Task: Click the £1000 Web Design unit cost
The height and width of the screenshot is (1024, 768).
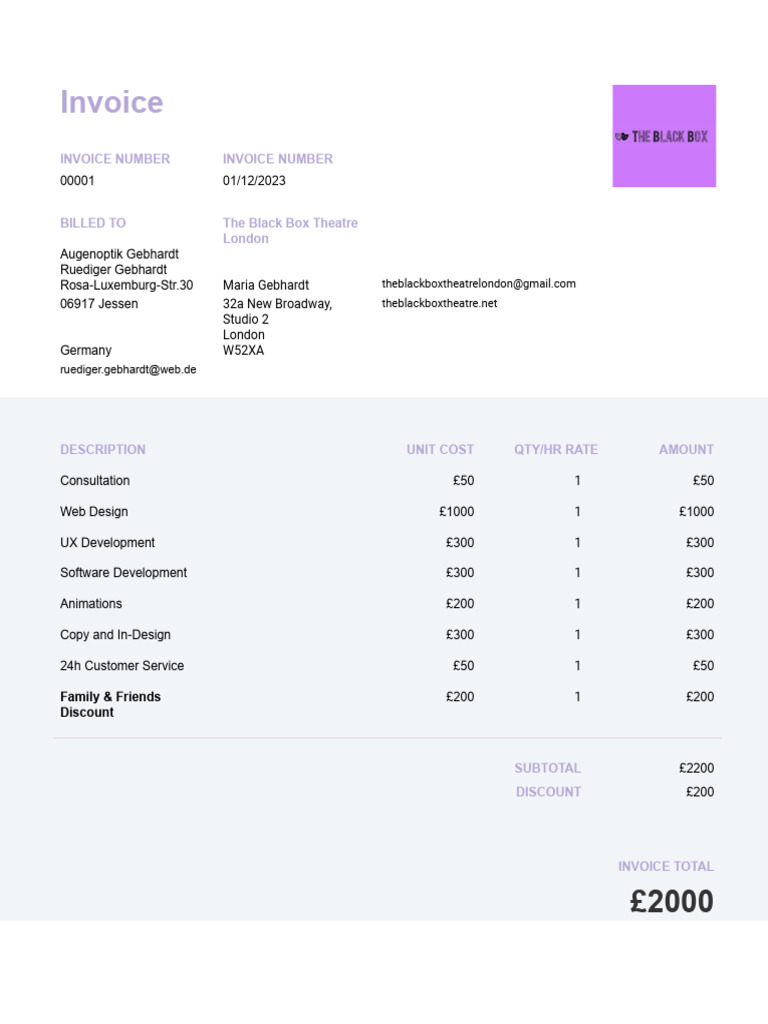Action: pyautogui.click(x=456, y=511)
